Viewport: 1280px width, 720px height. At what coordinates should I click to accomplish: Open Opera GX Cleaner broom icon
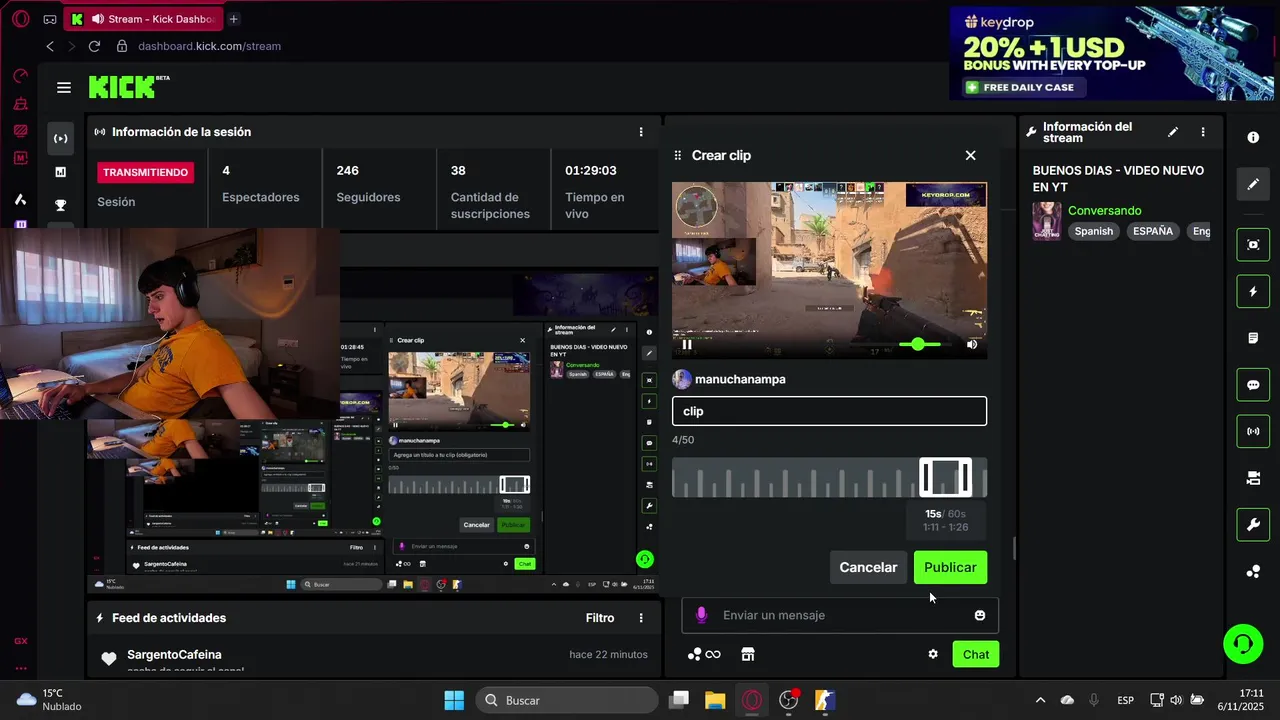pyautogui.click(x=20, y=104)
